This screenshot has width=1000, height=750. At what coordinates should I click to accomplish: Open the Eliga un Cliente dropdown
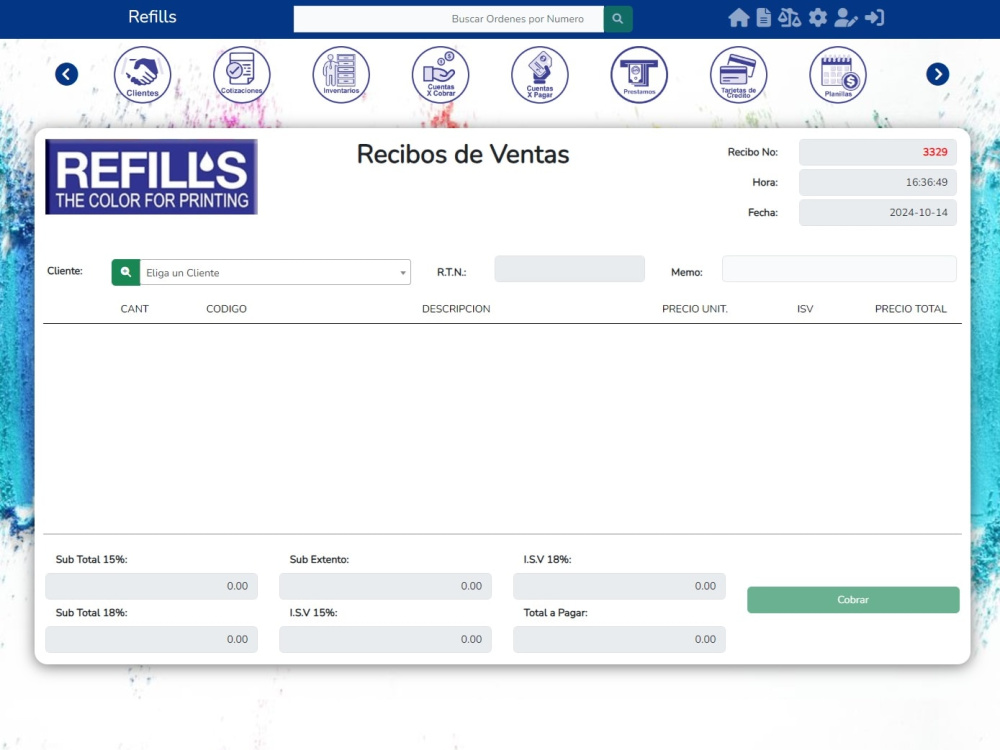[x=275, y=272]
